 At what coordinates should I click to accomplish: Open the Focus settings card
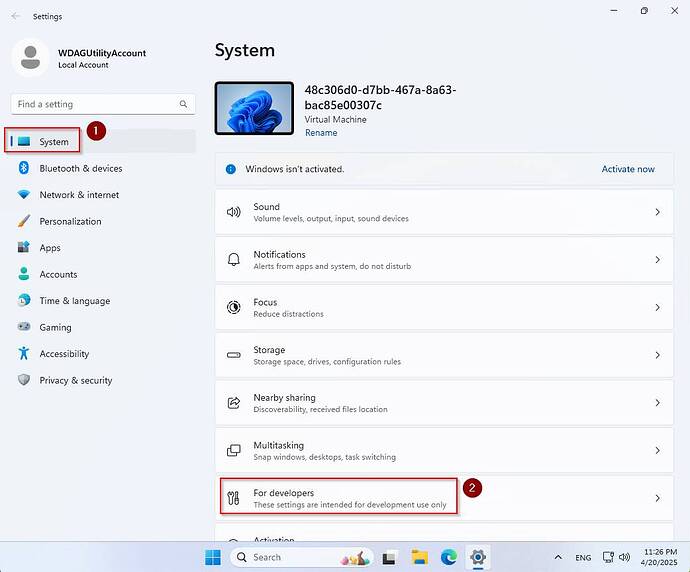click(x=444, y=307)
